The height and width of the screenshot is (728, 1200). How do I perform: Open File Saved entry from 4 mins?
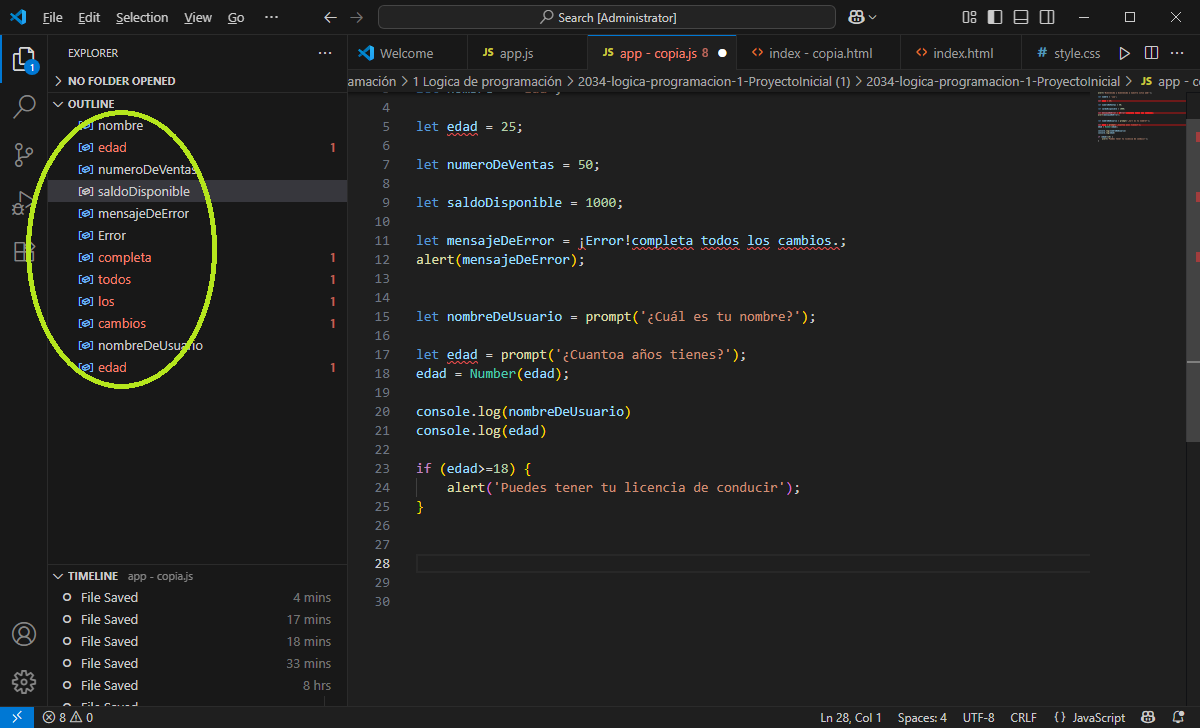point(198,598)
